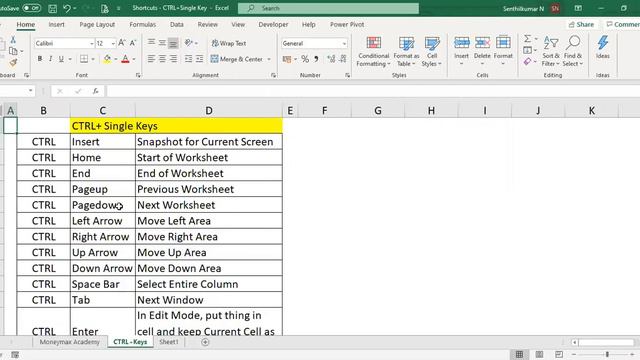Screen dimensions: 640x360
Task: Select cell containing Snapshot for Current Screen
Action: tap(209, 142)
